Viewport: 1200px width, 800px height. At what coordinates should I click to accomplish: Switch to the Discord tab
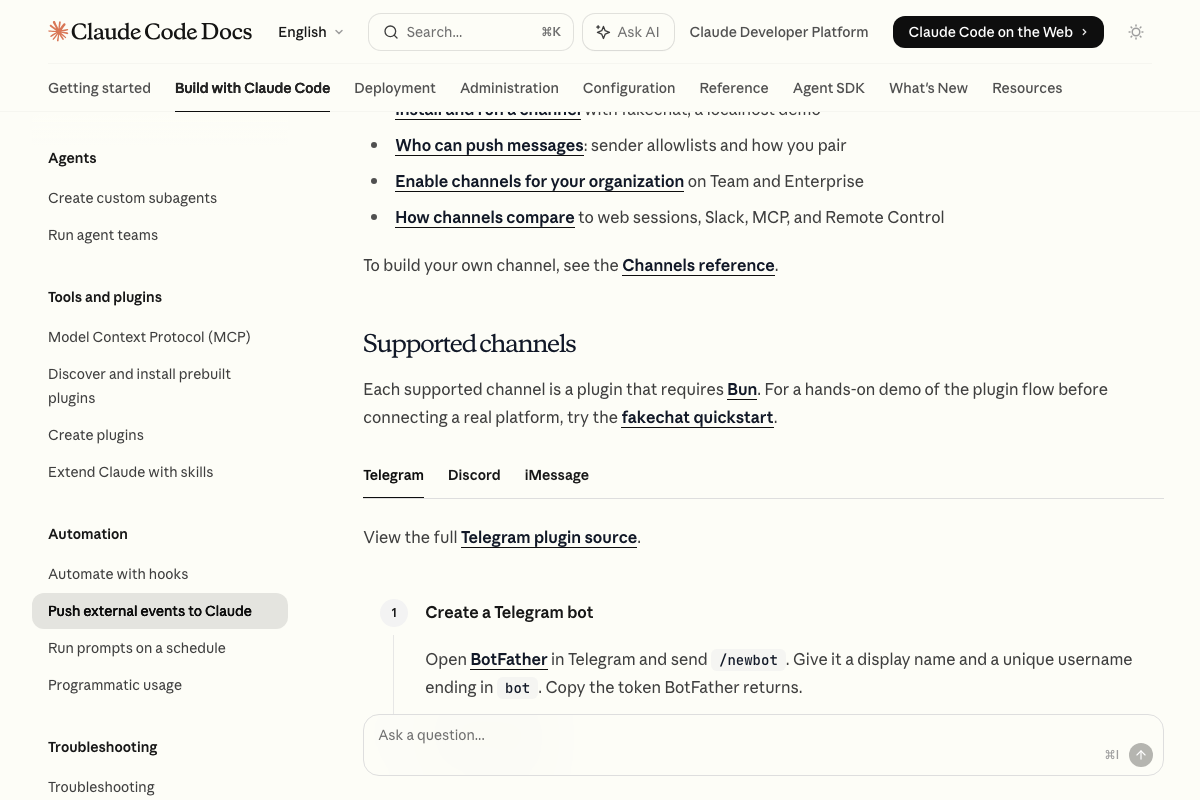474,475
